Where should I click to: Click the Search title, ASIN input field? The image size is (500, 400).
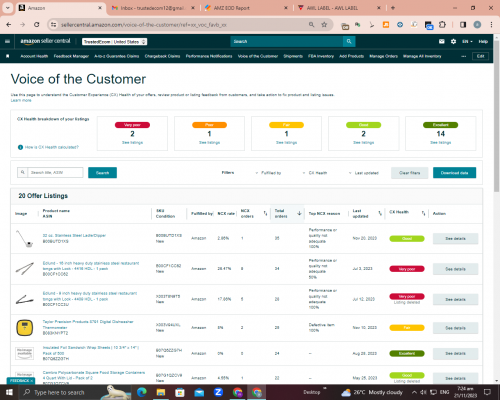click(x=55, y=172)
